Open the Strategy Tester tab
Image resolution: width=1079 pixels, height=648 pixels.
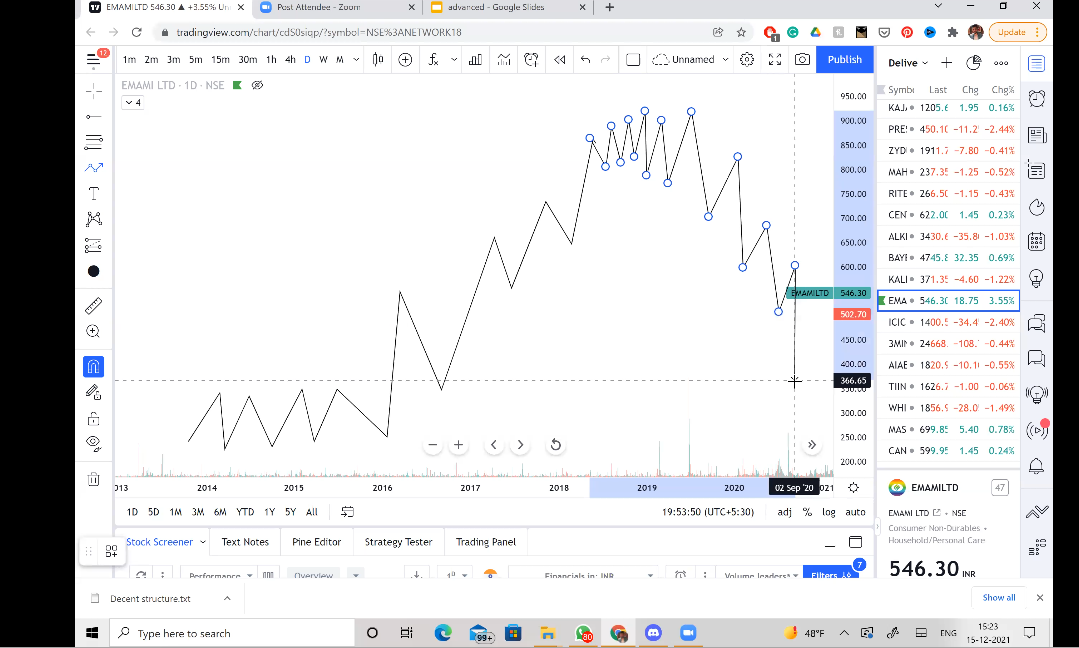coord(398,542)
